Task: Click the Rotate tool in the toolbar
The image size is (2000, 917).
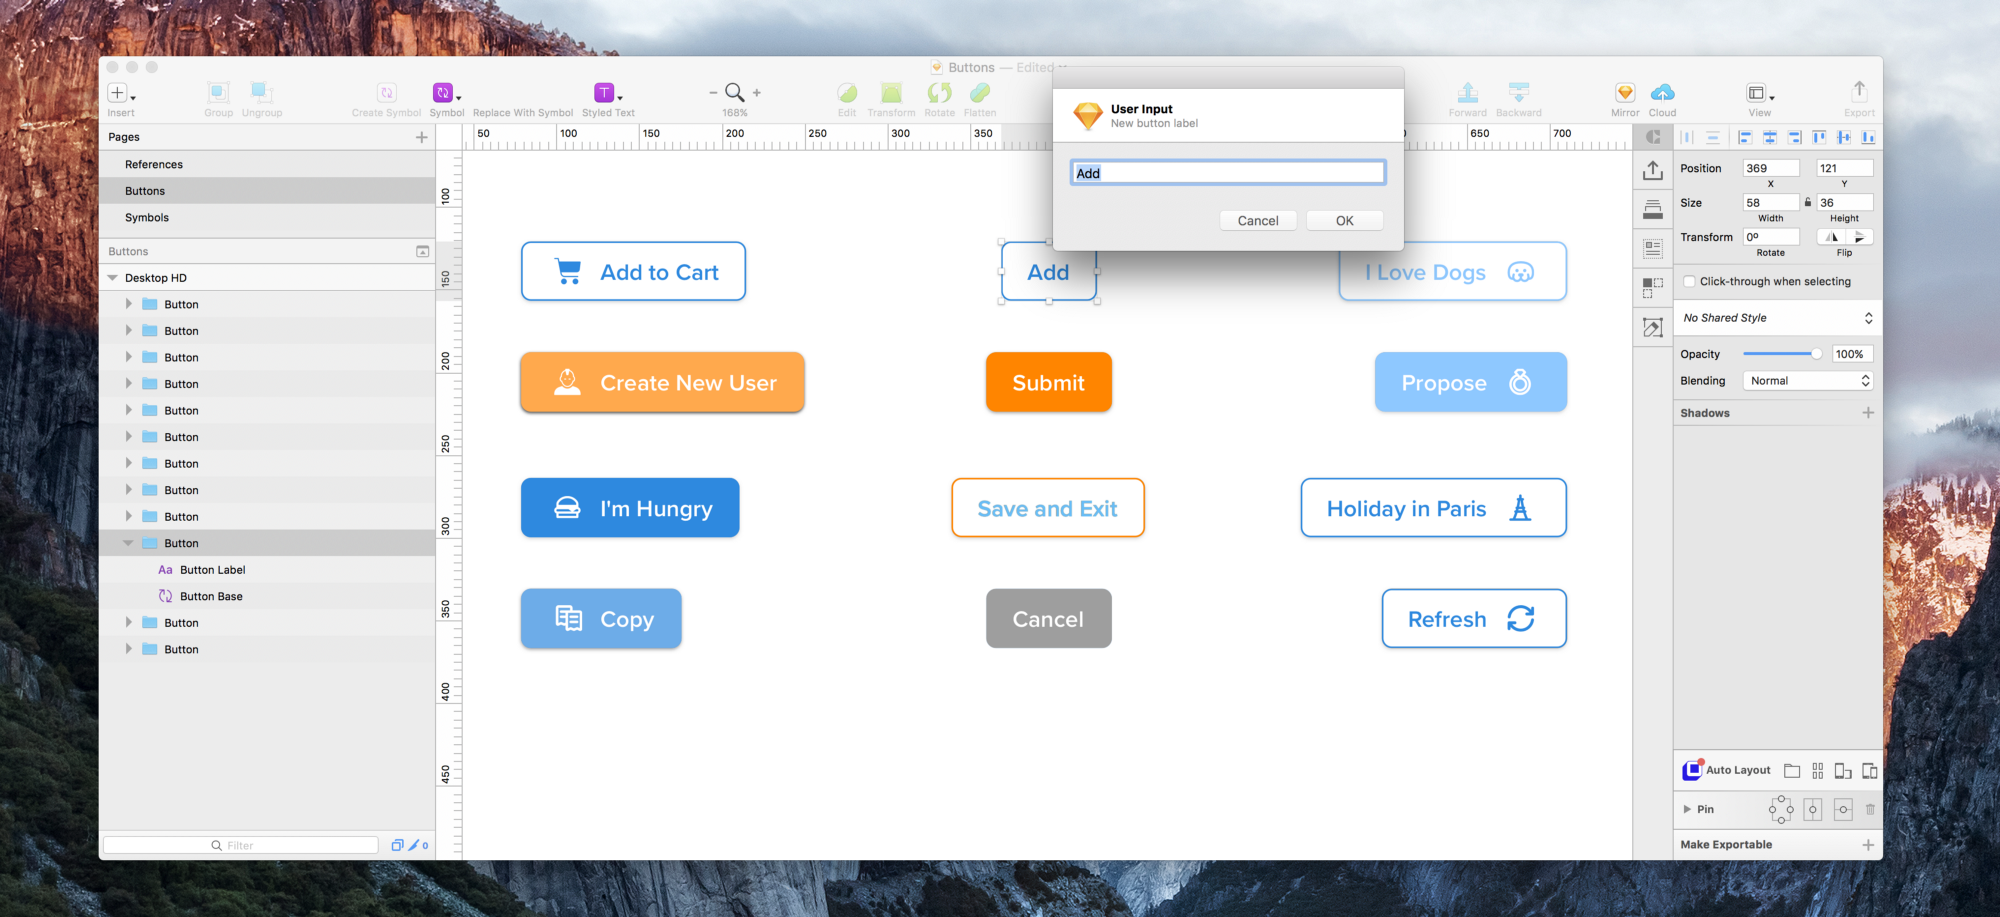Action: (939, 92)
